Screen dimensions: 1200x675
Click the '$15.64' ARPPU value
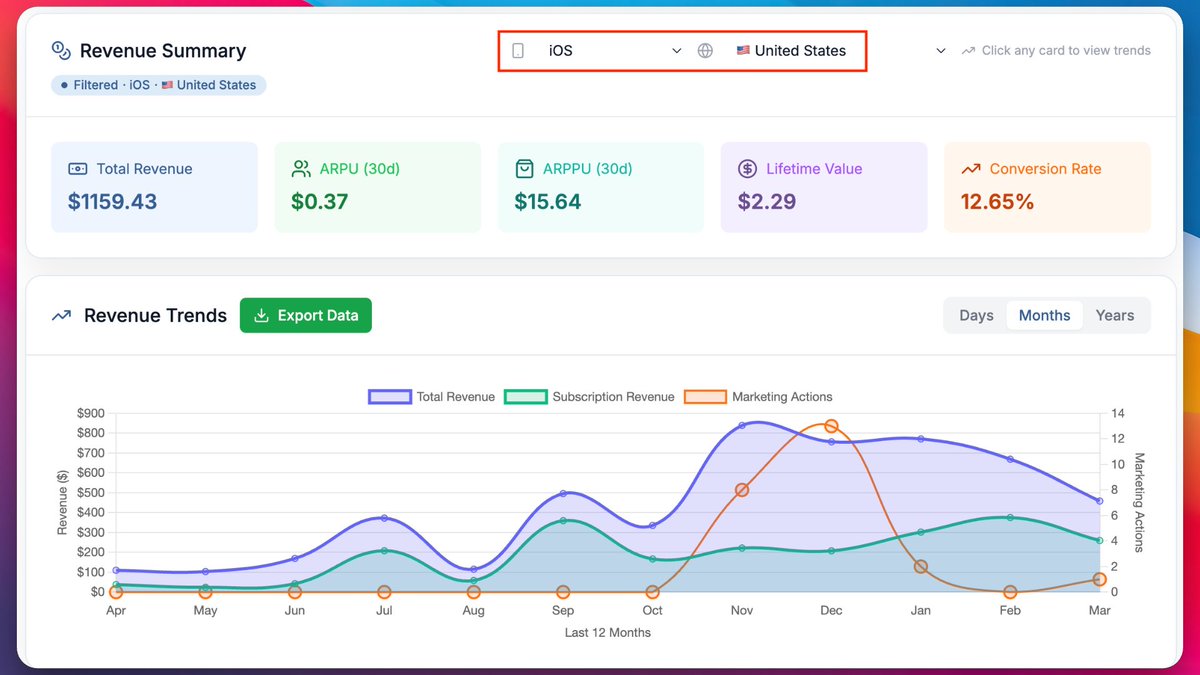547,202
